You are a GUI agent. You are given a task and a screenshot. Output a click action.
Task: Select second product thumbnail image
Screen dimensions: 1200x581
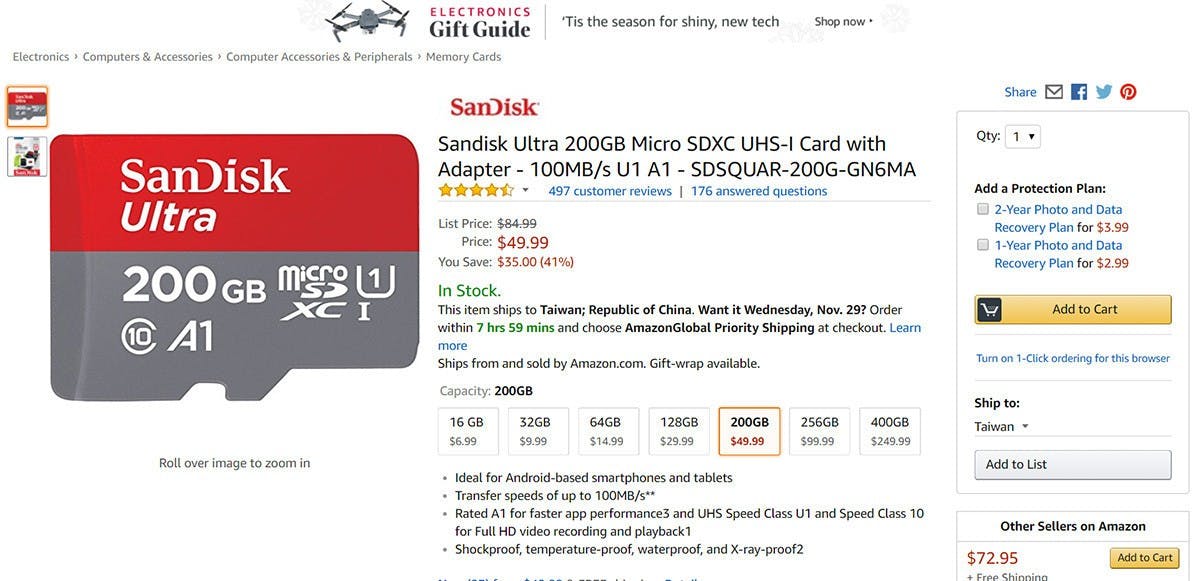(27, 156)
